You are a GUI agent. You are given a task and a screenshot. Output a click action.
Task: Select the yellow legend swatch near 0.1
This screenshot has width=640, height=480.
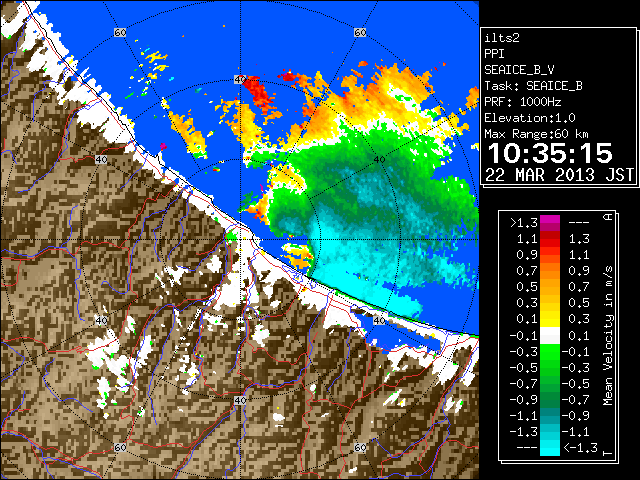point(550,319)
